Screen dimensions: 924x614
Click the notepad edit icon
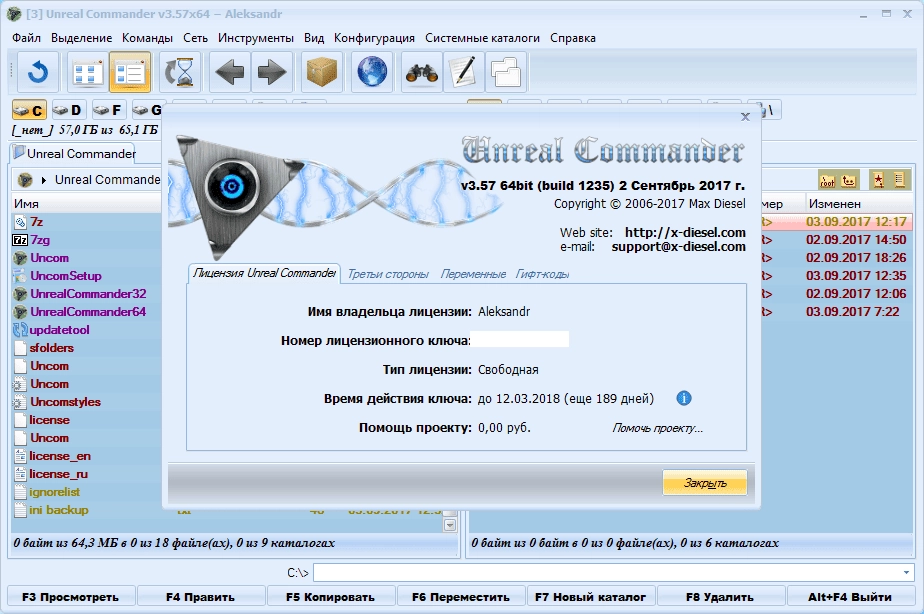464,72
